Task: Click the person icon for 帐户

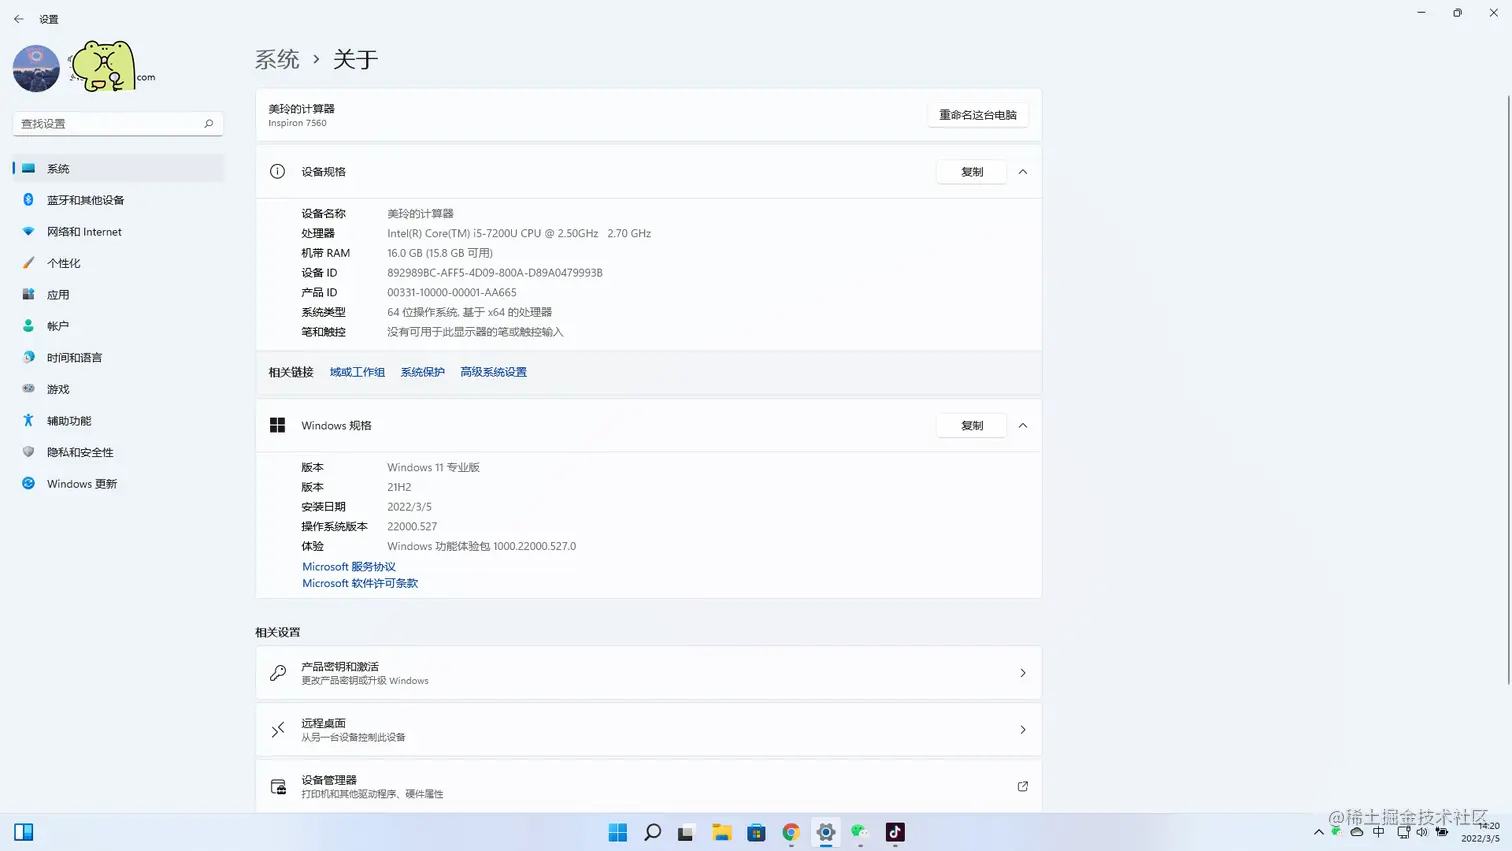Action: click(28, 326)
